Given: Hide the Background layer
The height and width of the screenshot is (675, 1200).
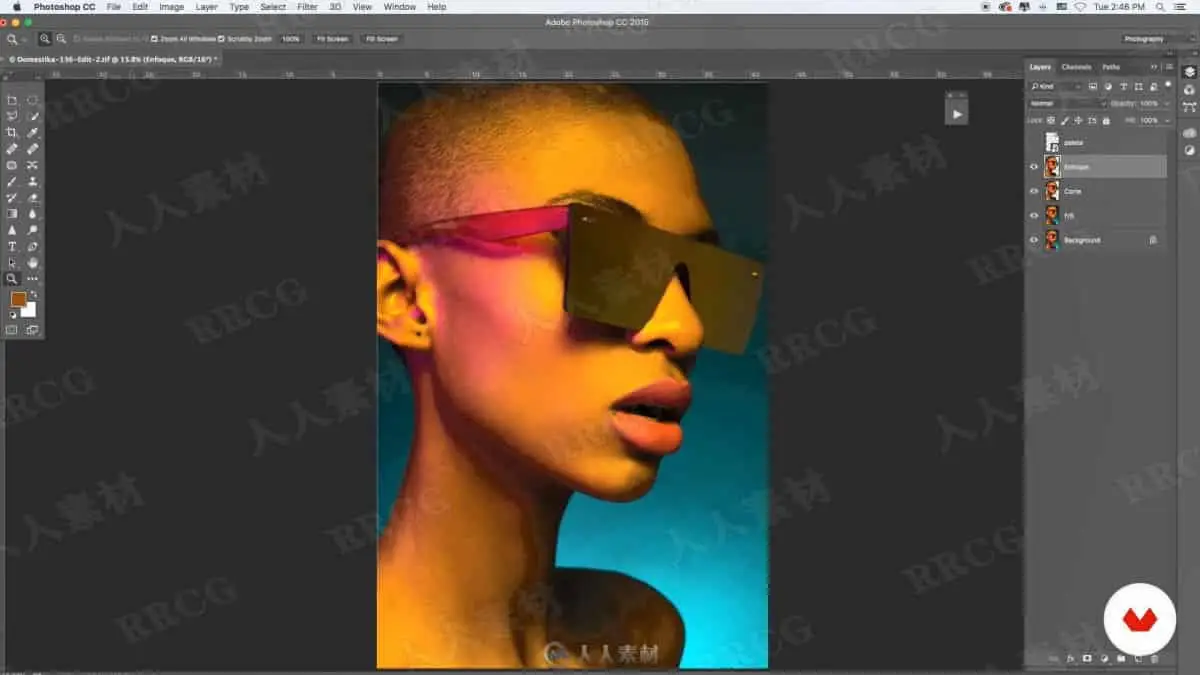Looking at the screenshot, I should pyautogui.click(x=1034, y=240).
